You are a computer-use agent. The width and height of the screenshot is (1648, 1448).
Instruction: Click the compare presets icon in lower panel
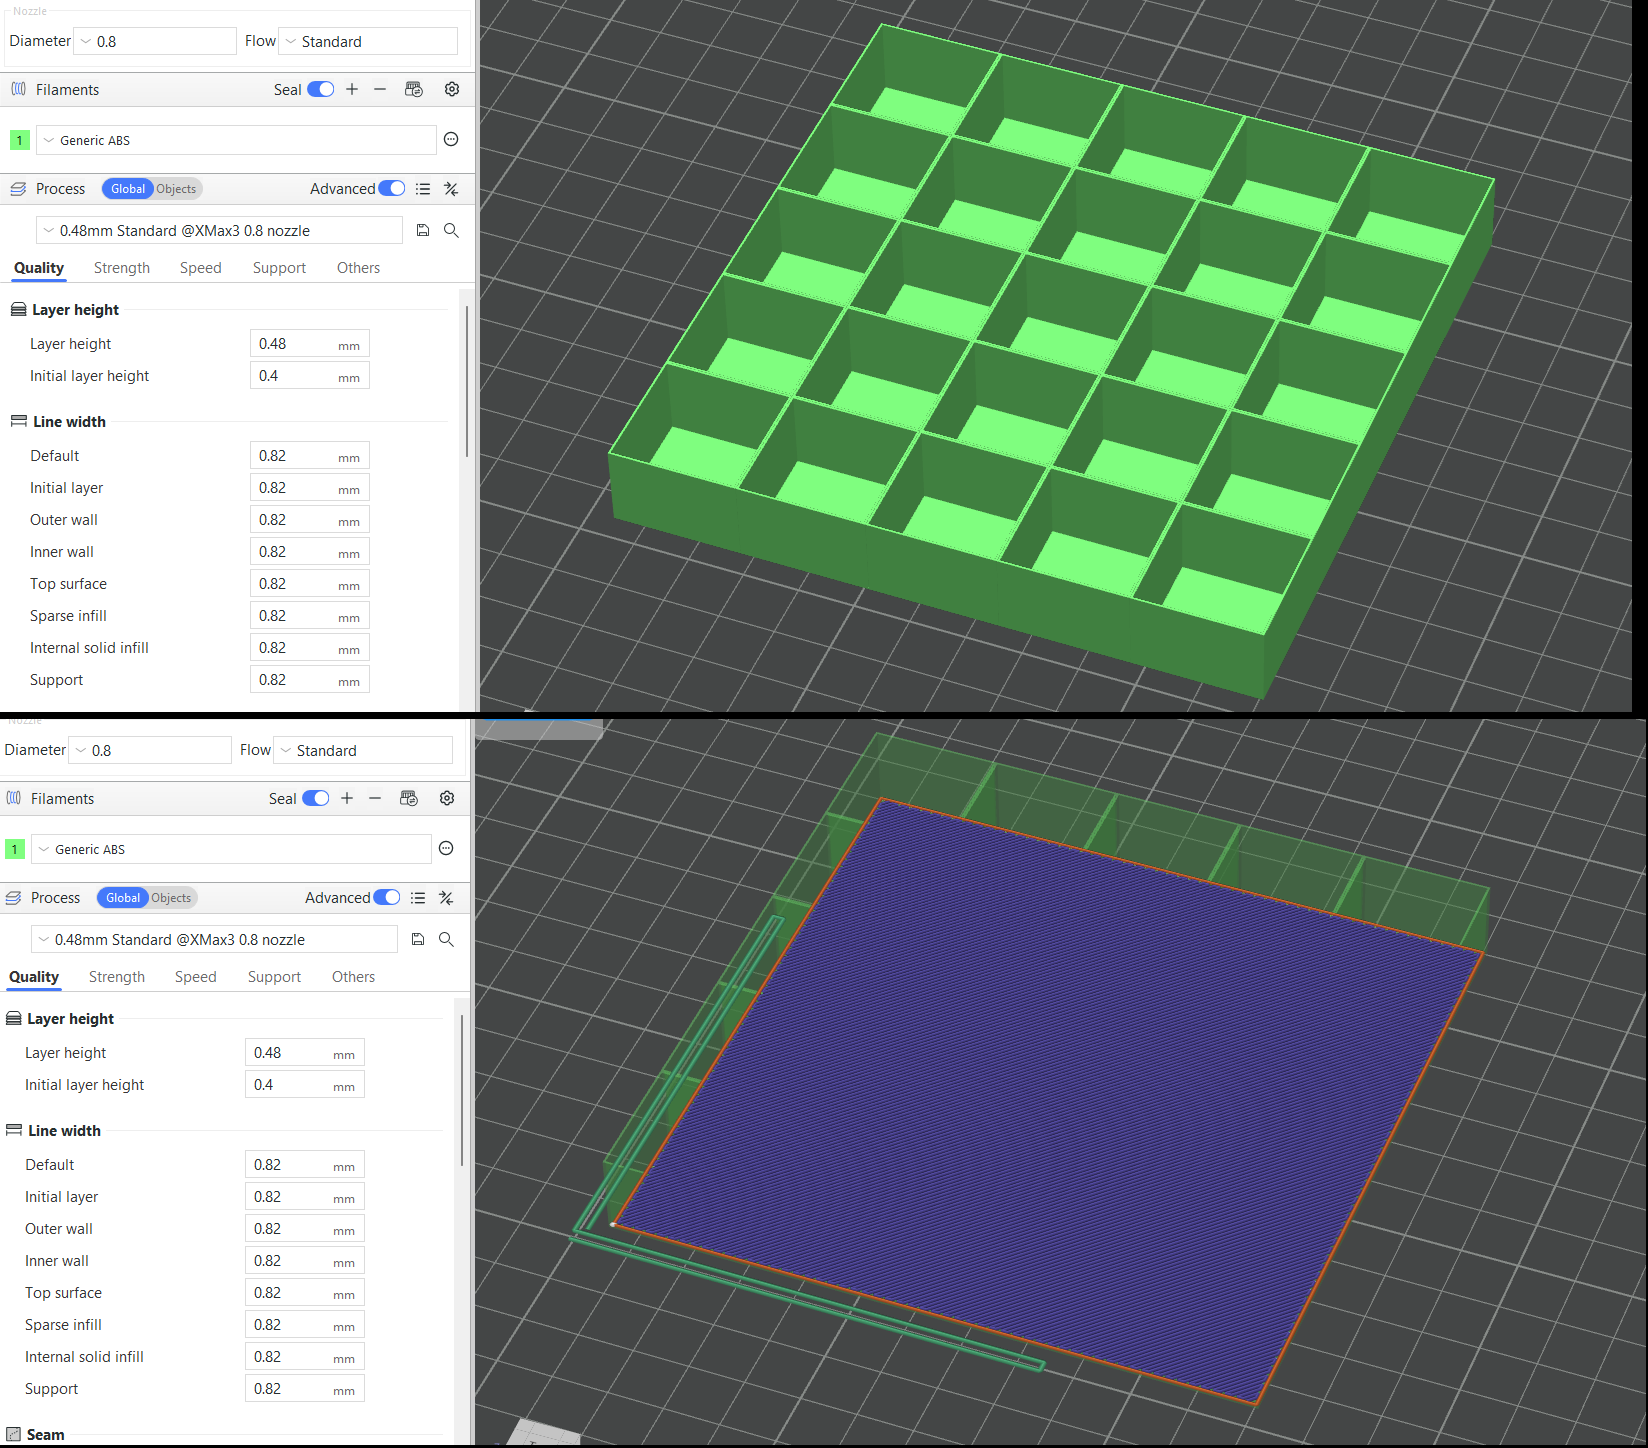446,898
